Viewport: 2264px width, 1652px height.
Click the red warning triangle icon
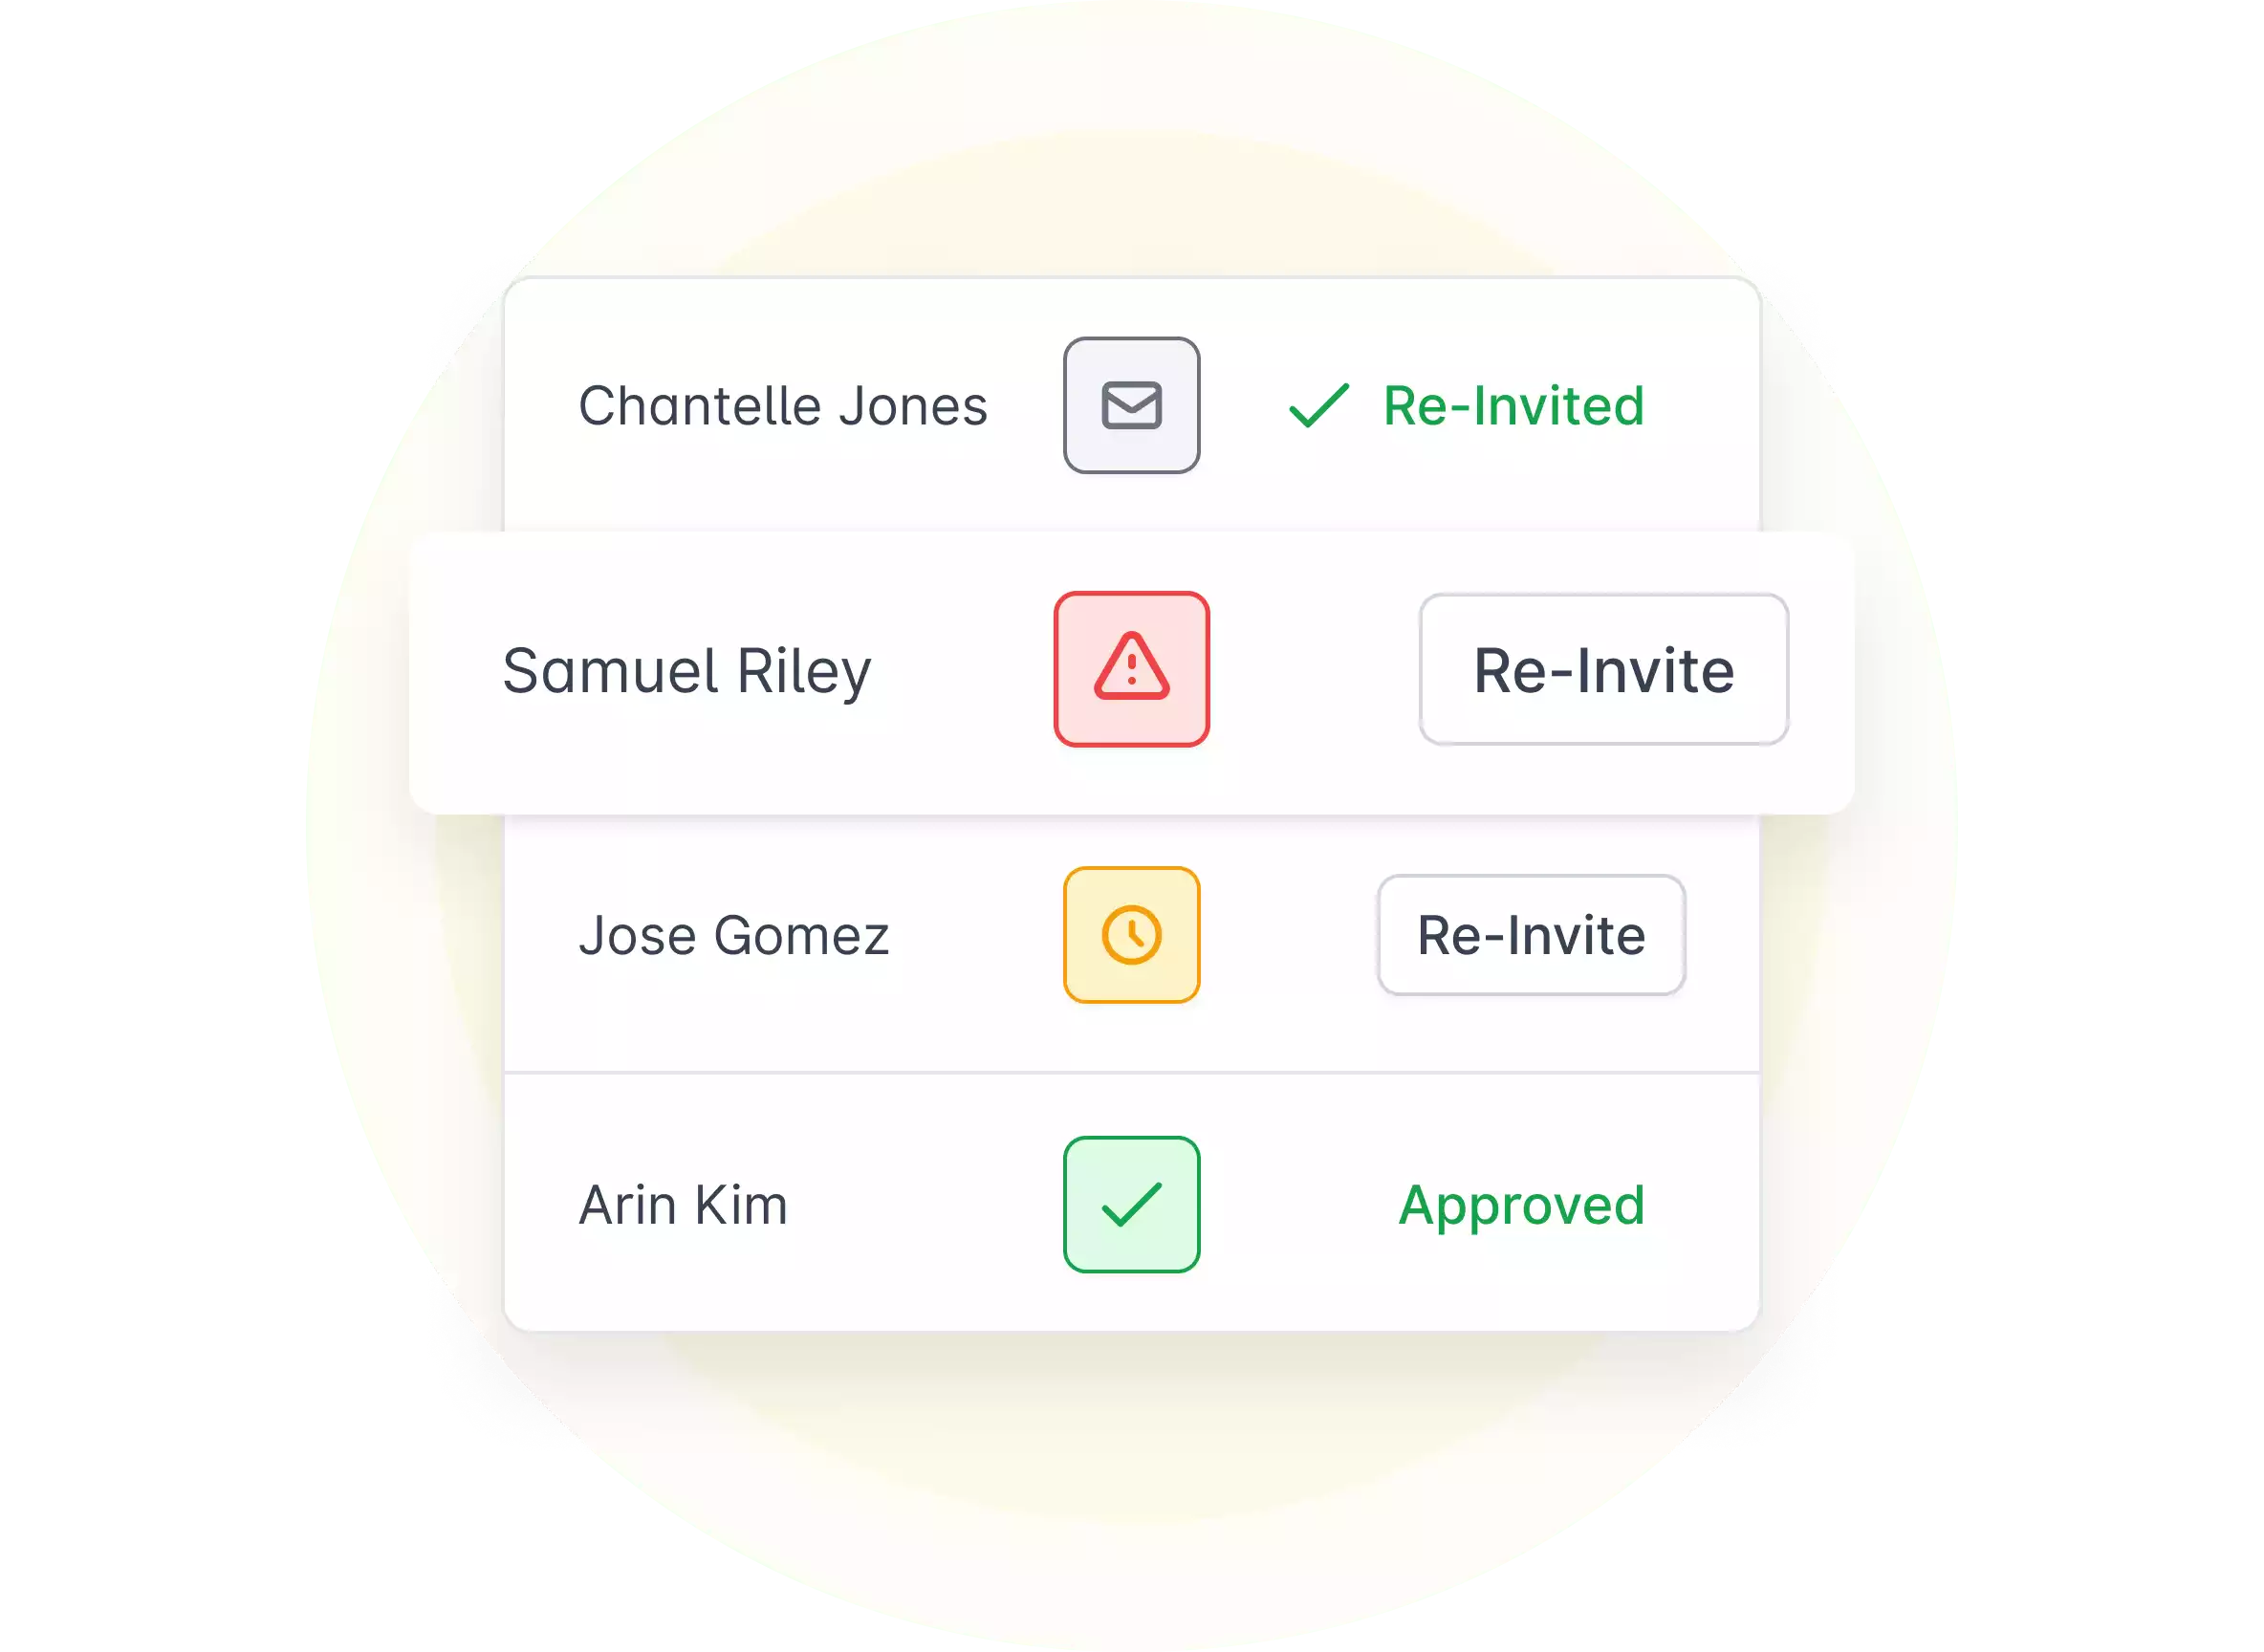click(1131, 669)
